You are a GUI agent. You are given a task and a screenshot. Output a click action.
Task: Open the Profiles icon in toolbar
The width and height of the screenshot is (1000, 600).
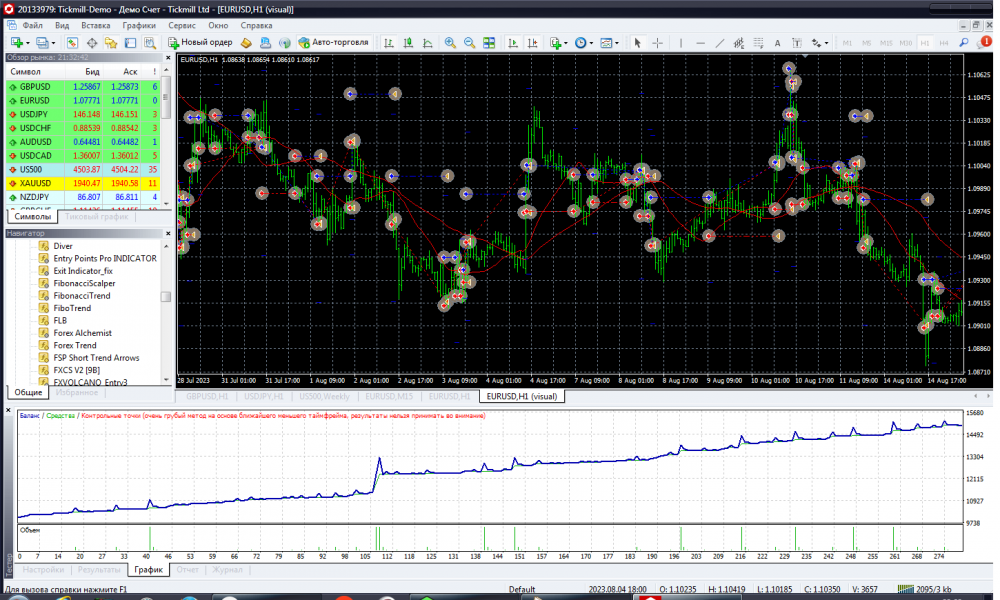[42, 43]
